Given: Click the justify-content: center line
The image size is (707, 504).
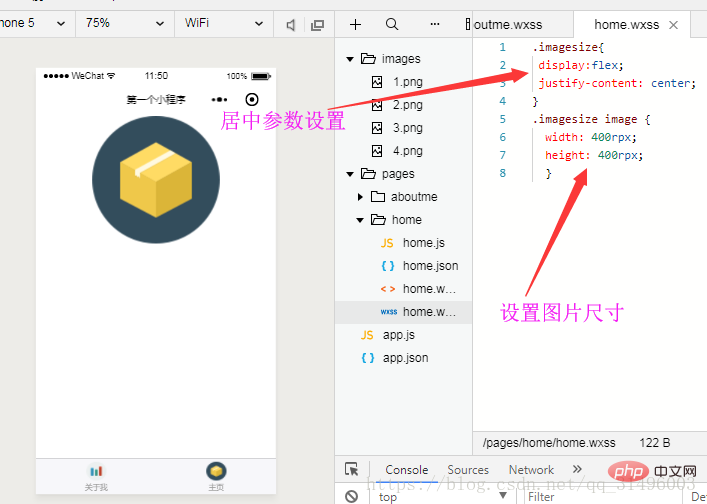Looking at the screenshot, I should pos(617,83).
